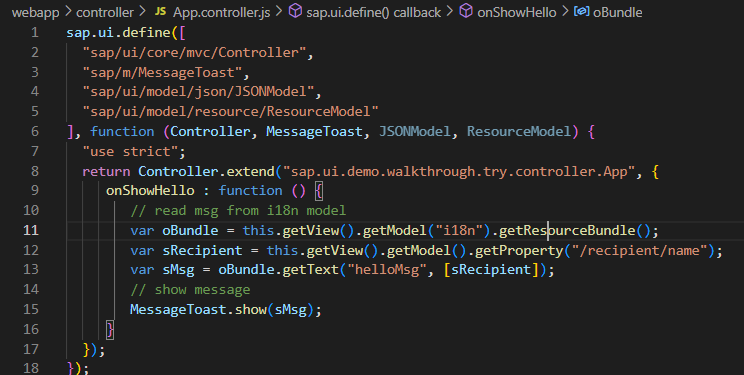The width and height of the screenshot is (744, 375).
Task: Click the return keyword on line 8
Action: [106, 171]
